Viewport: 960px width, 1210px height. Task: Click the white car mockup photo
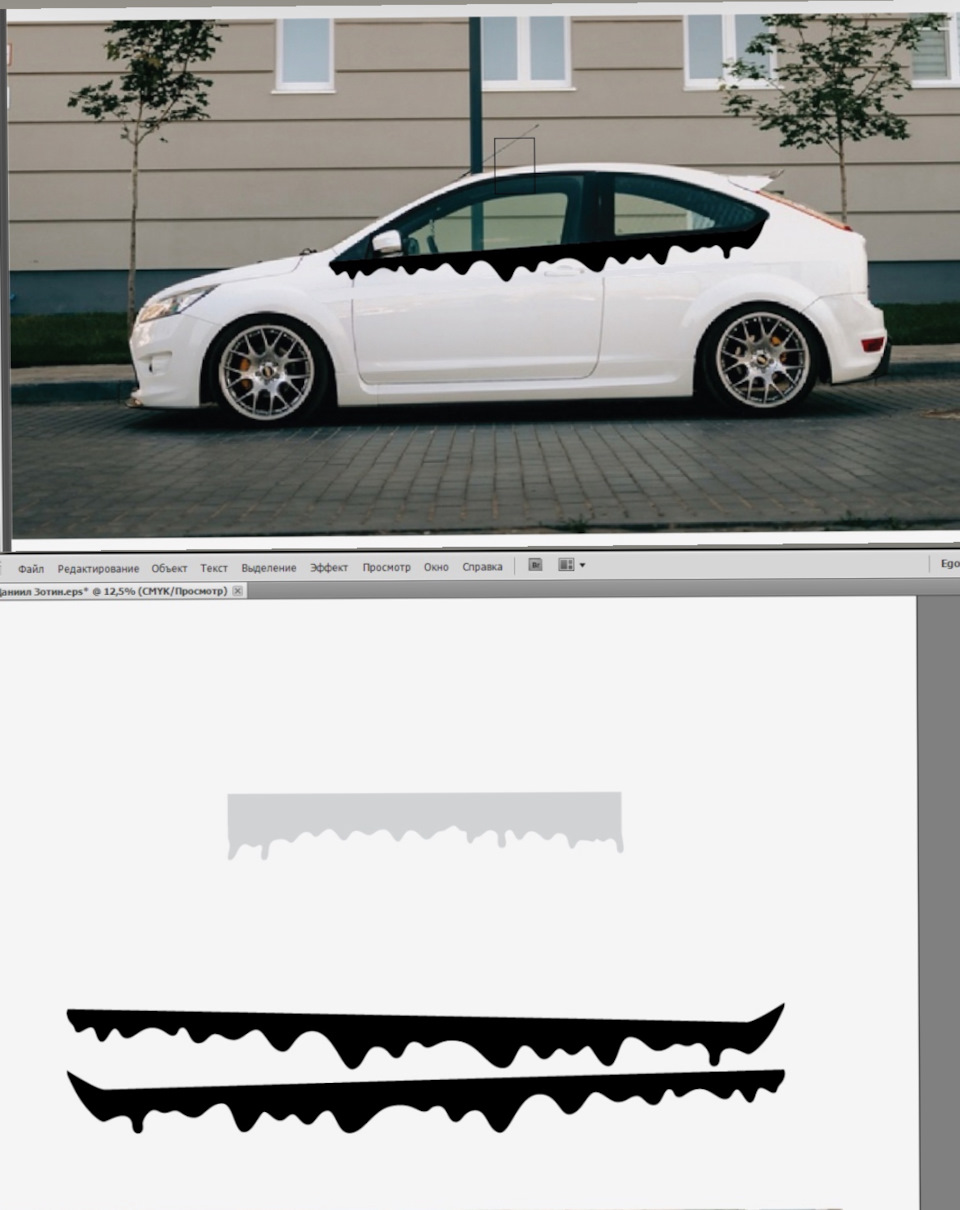[483, 275]
